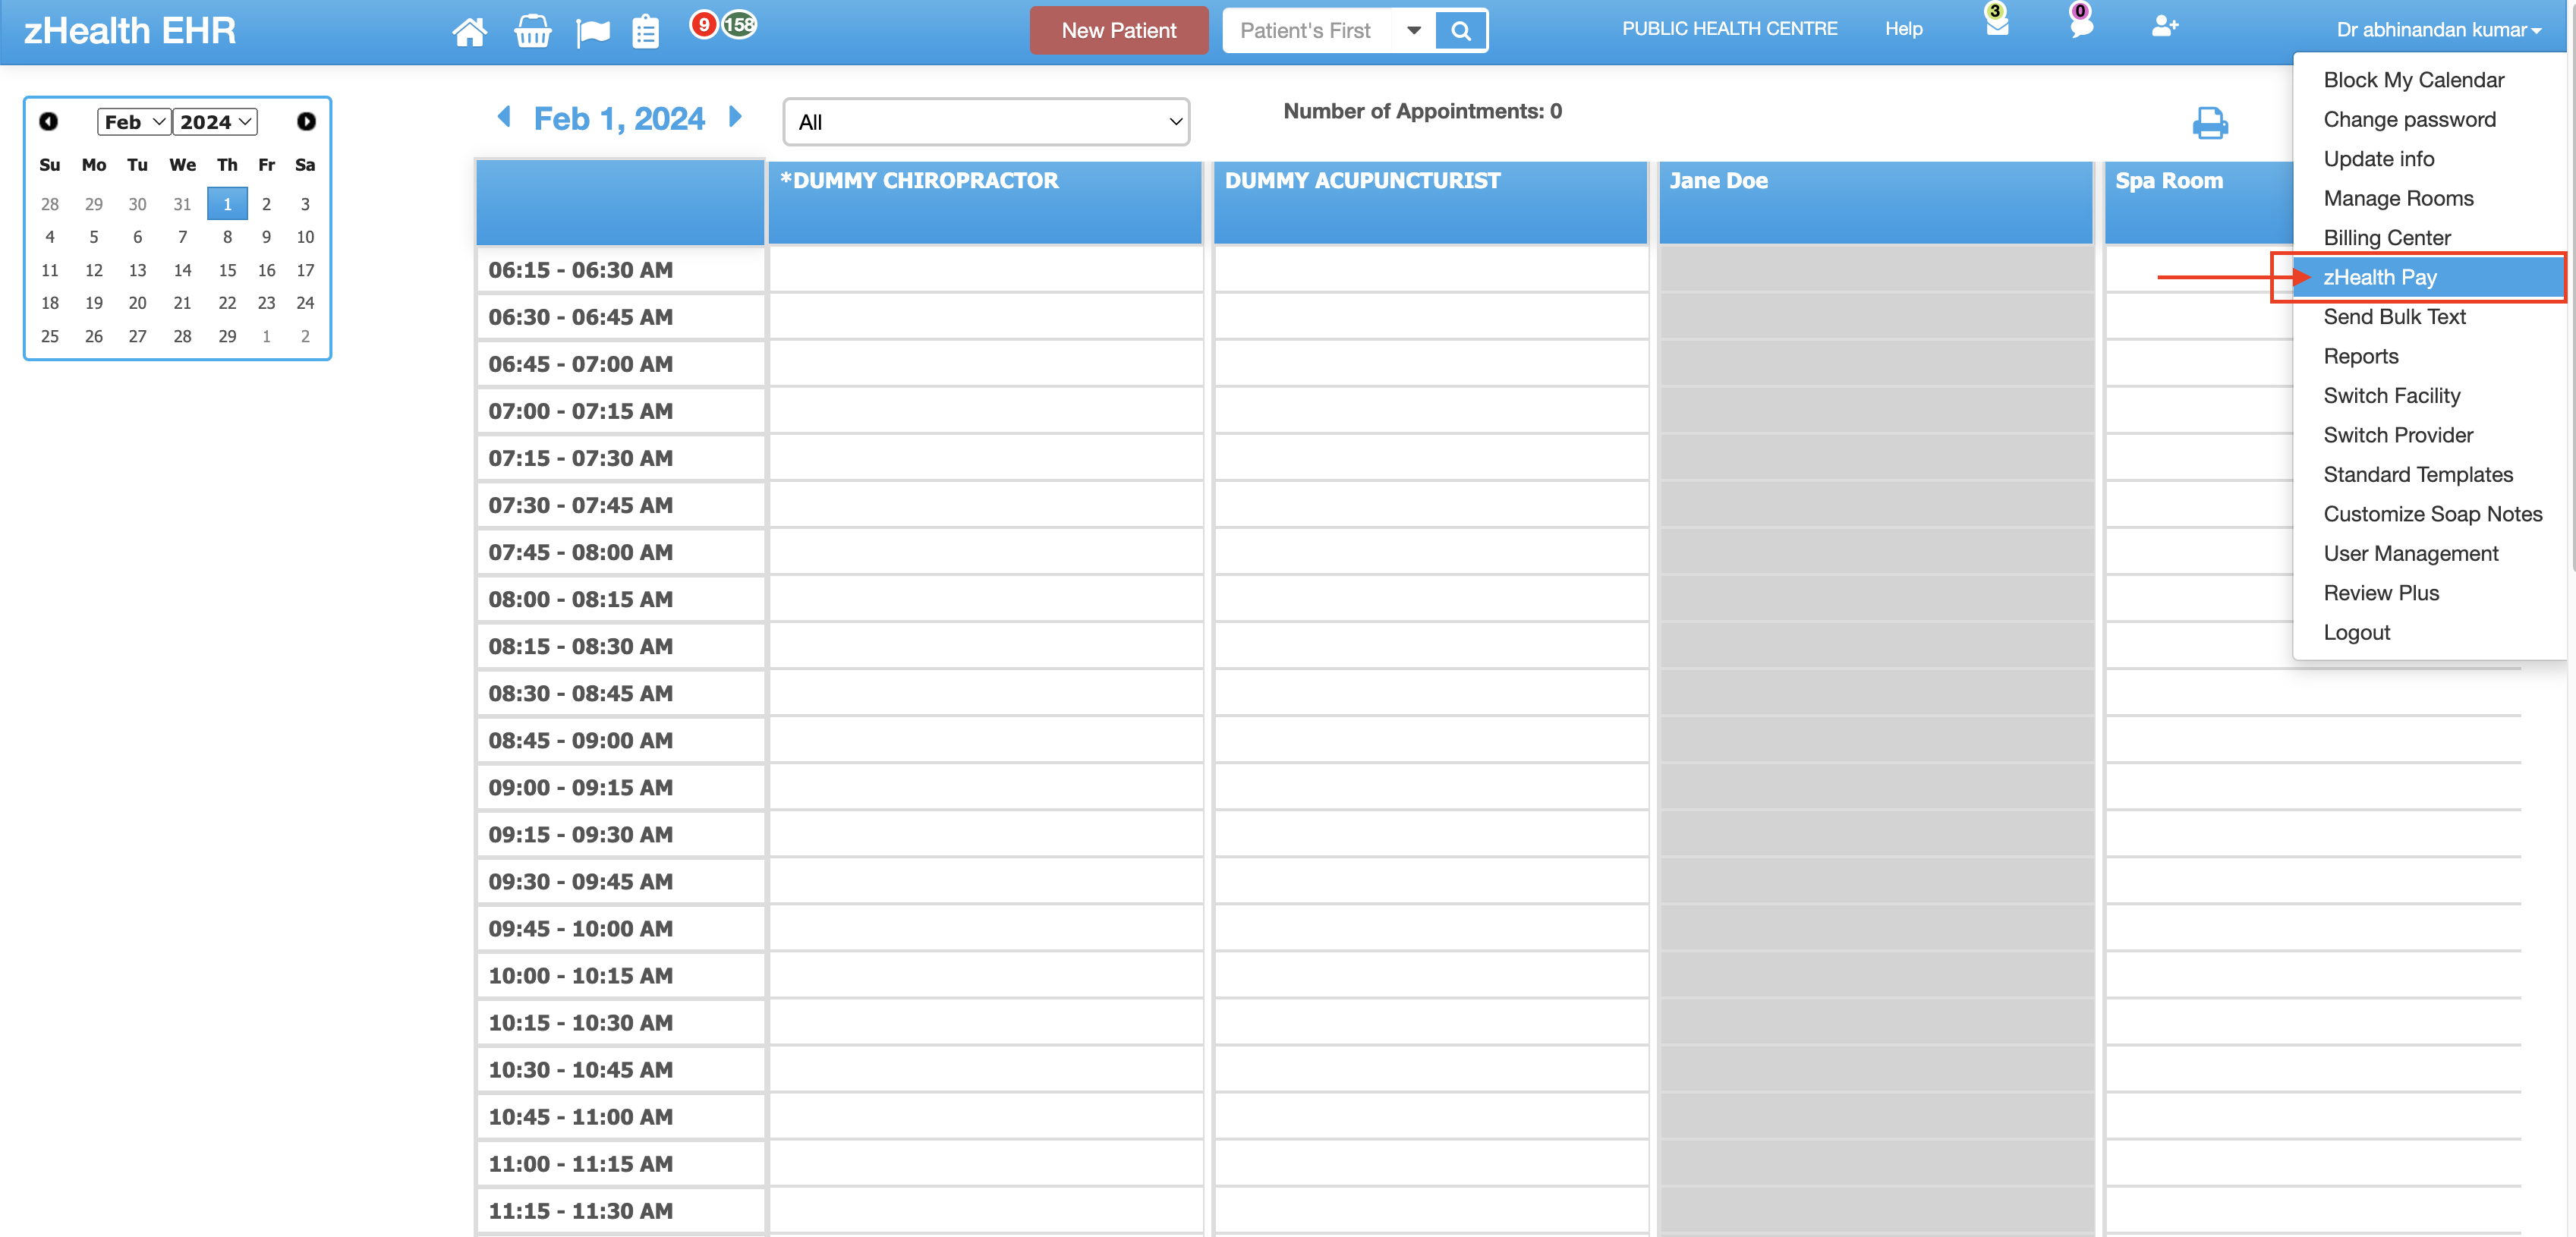
Task: Click chiropractor slot at 07:00 - 07:15 AM
Action: click(x=985, y=411)
